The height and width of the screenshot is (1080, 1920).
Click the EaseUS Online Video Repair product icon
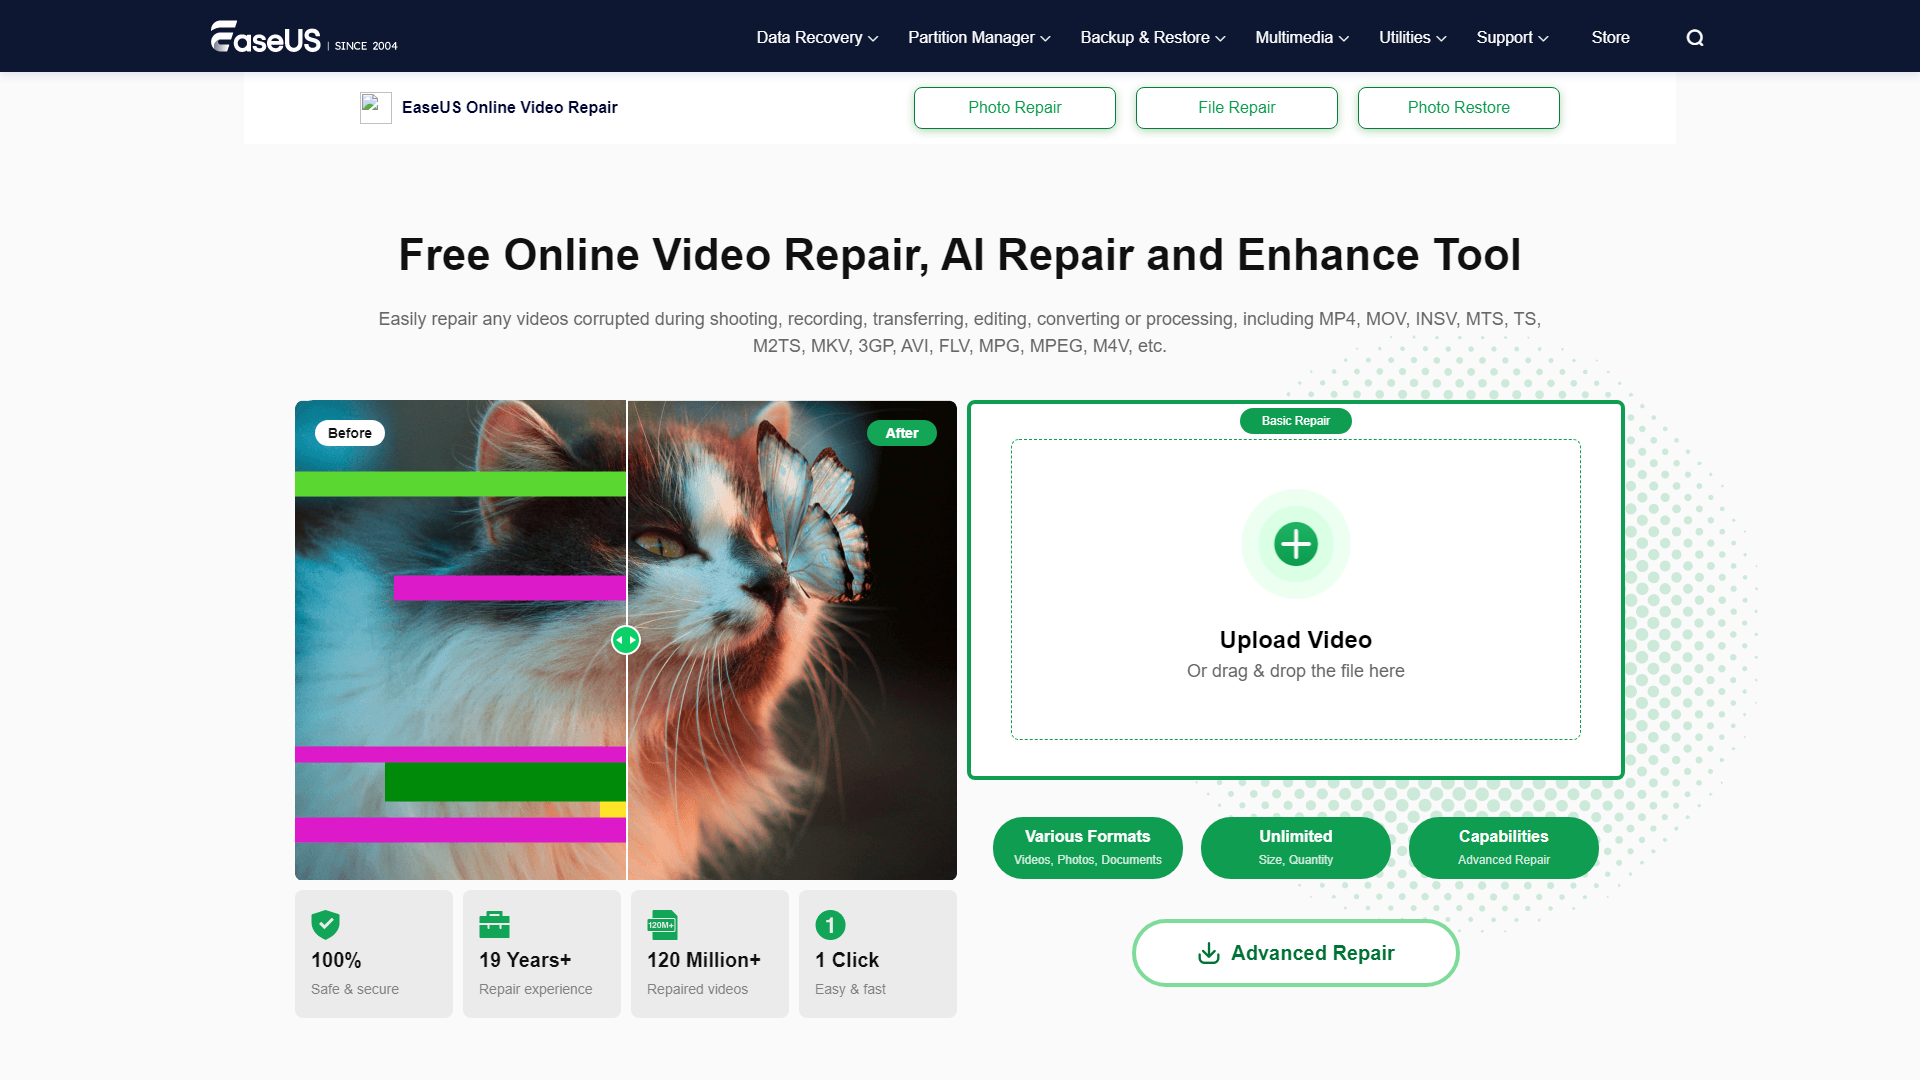click(x=375, y=107)
